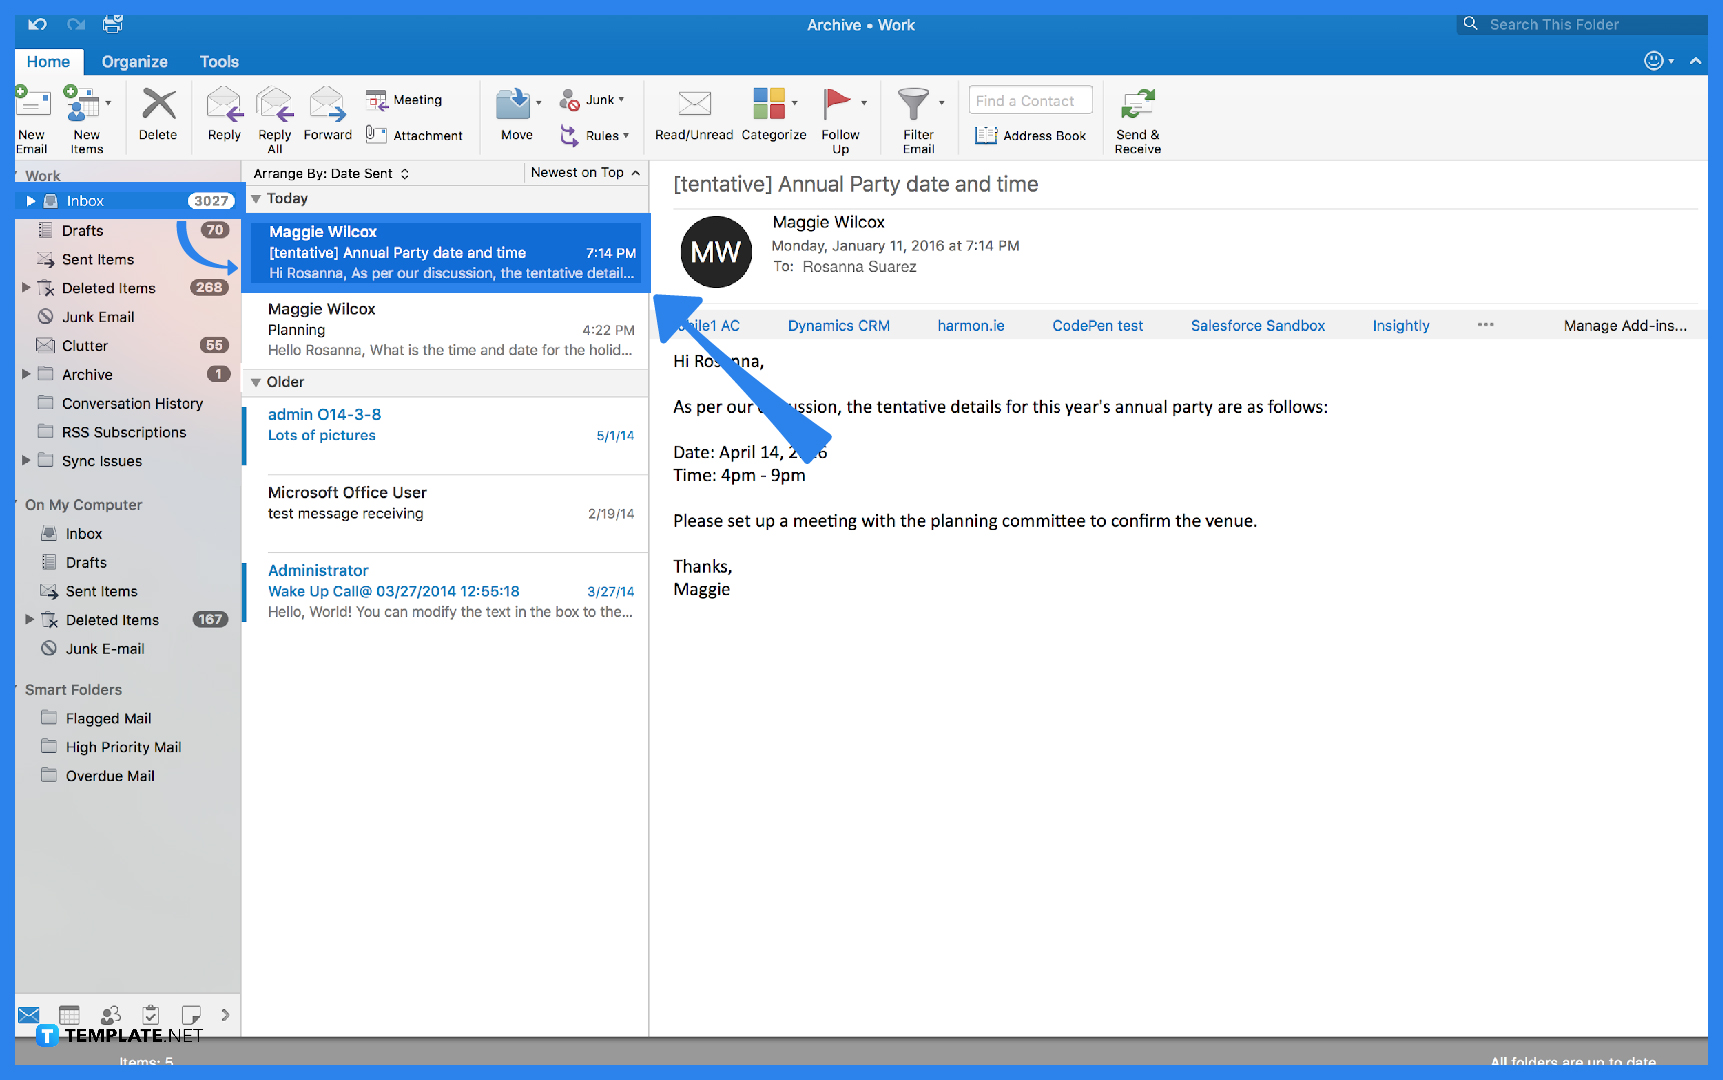Click Manage Add-ins in the add-in bar
Screen dimensions: 1723x1080
pos(1625,325)
